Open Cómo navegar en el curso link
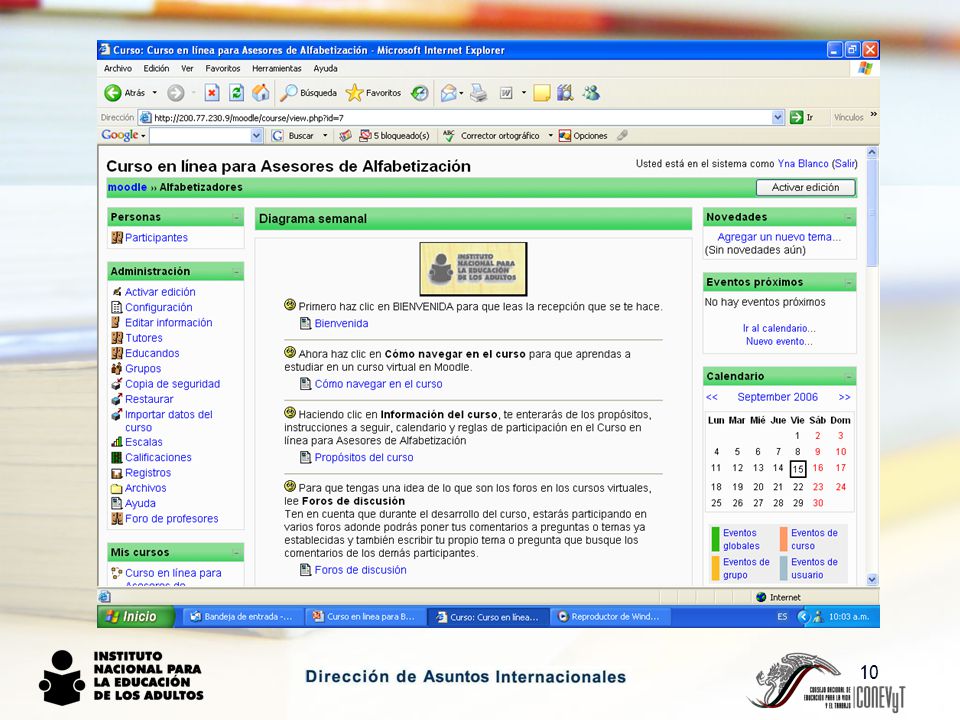Viewport: 960px width, 720px height. [x=378, y=384]
